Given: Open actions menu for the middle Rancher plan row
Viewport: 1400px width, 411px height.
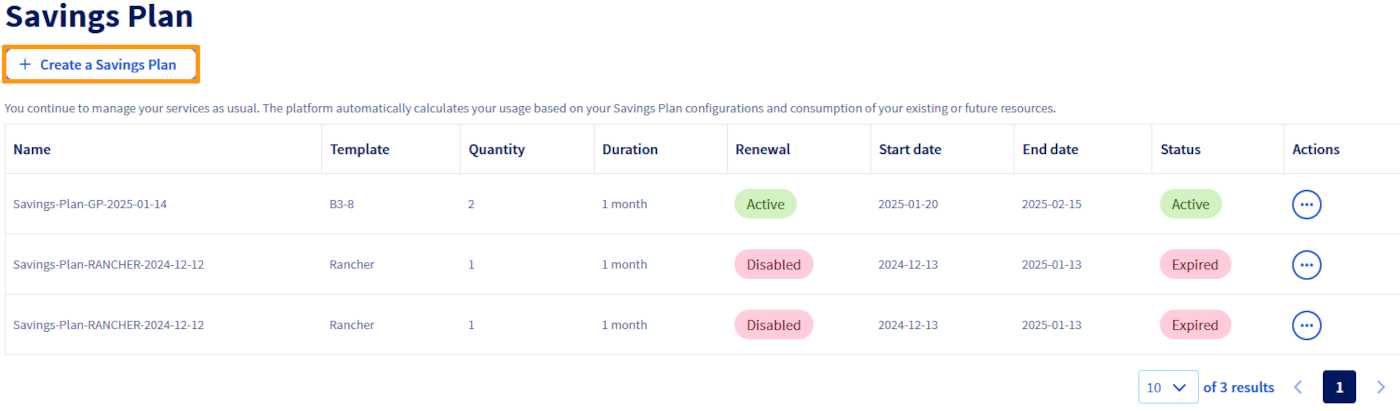Looking at the screenshot, I should pos(1306,265).
